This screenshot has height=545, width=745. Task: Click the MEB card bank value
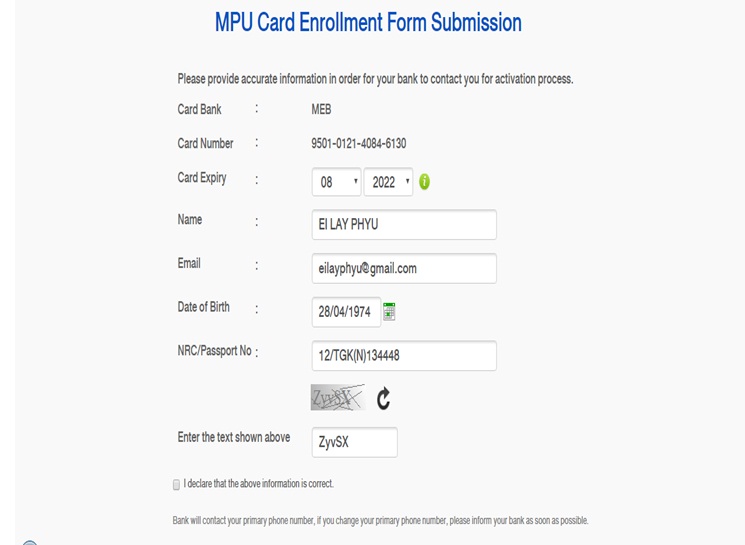pyautogui.click(x=321, y=110)
